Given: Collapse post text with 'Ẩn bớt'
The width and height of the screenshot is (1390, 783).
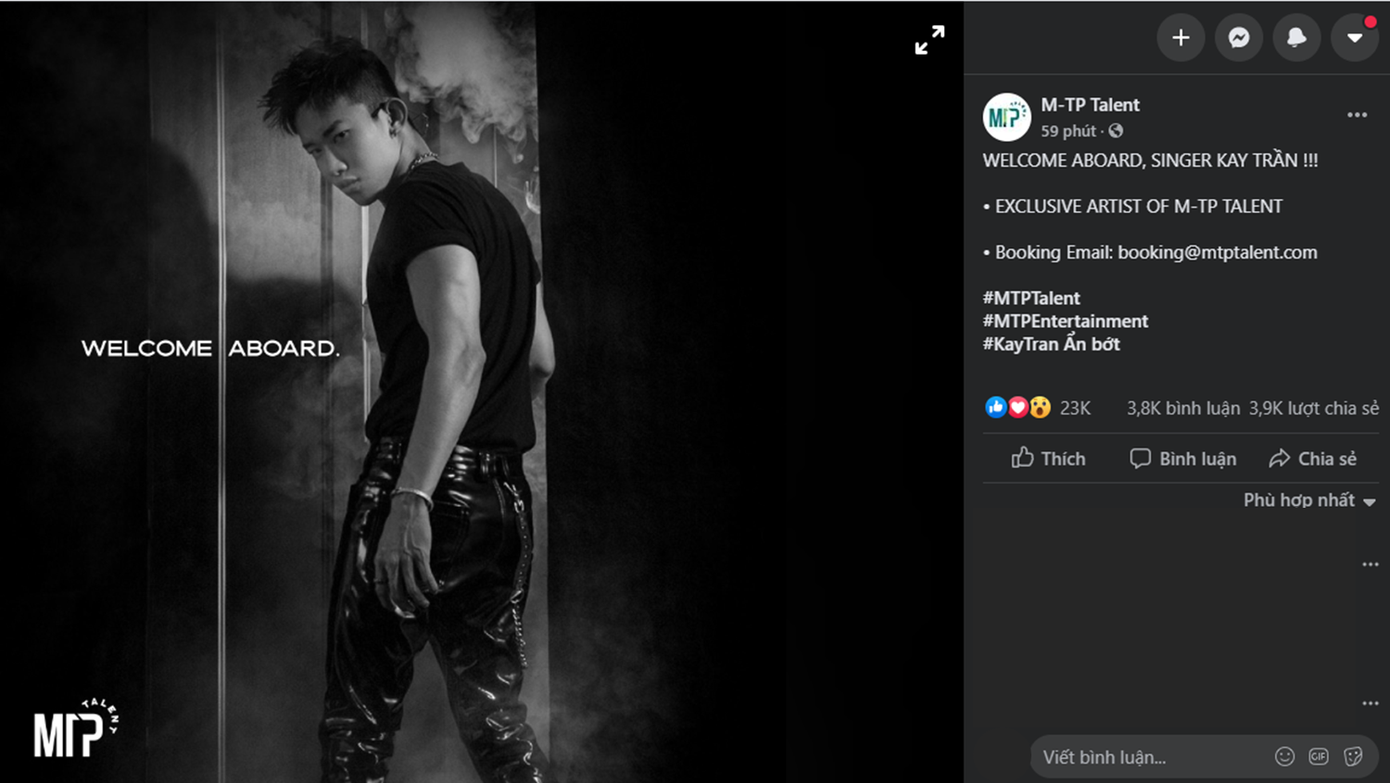Looking at the screenshot, I should point(1093,344).
